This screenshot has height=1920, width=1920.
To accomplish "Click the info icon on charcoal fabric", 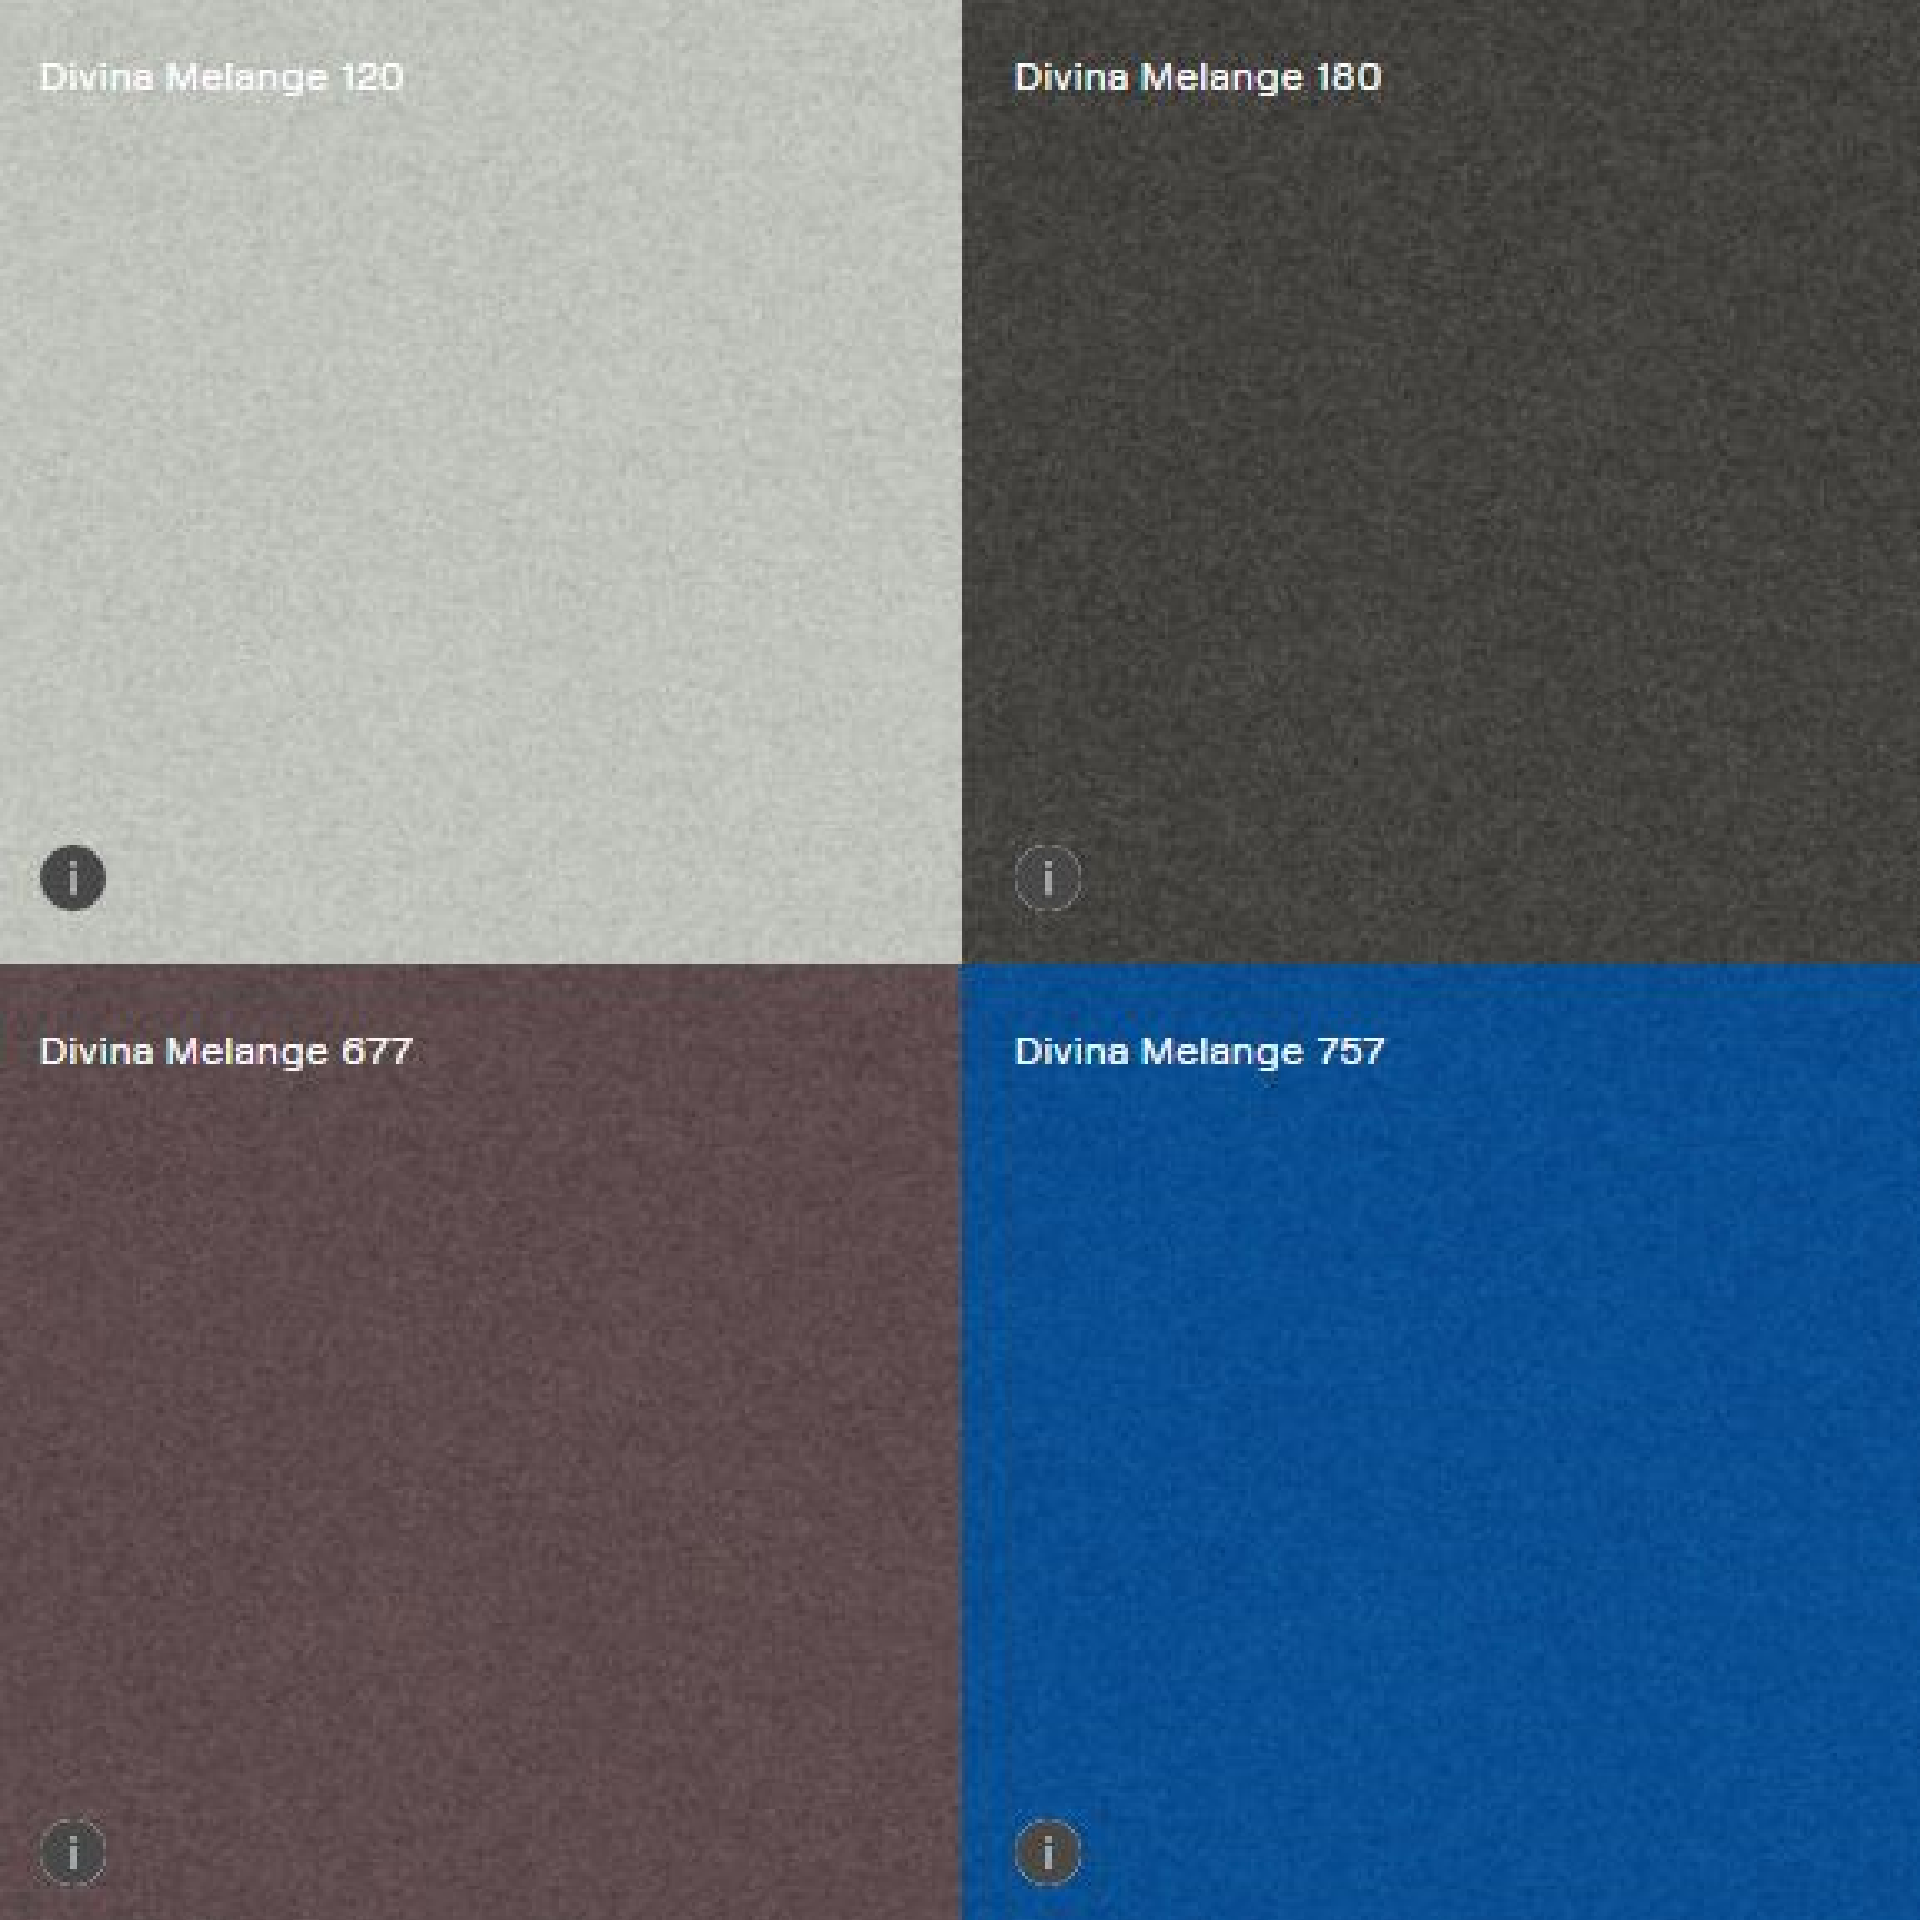I will pyautogui.click(x=1047, y=878).
